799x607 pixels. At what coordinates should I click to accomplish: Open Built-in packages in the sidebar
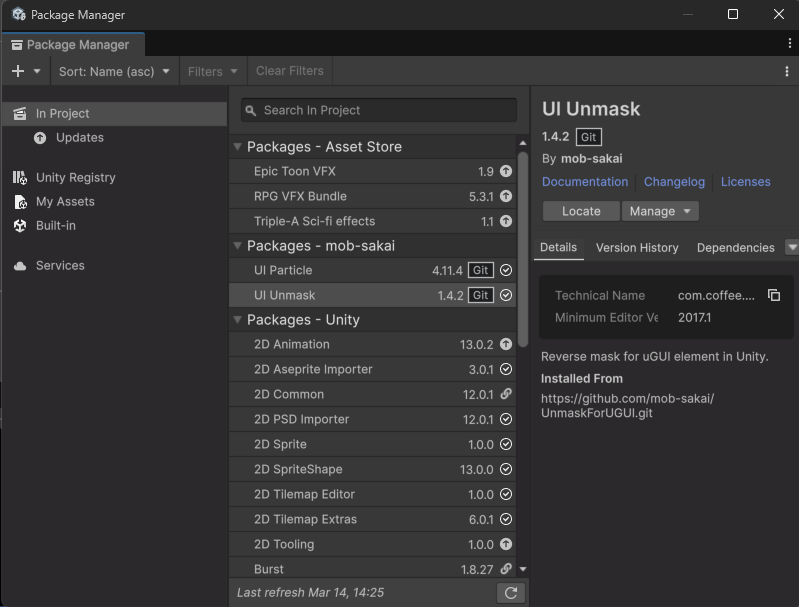(115, 225)
